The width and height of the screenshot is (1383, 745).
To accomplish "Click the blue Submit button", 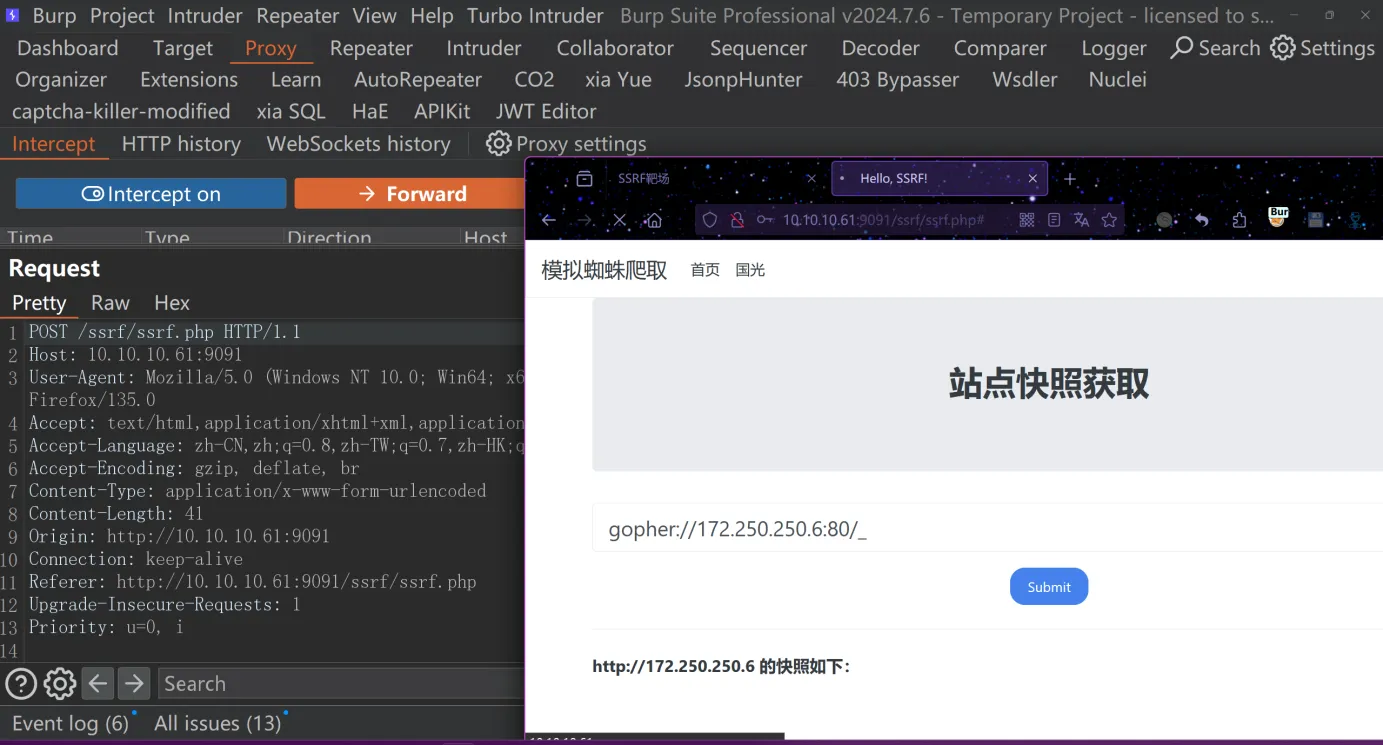I will (x=1049, y=587).
